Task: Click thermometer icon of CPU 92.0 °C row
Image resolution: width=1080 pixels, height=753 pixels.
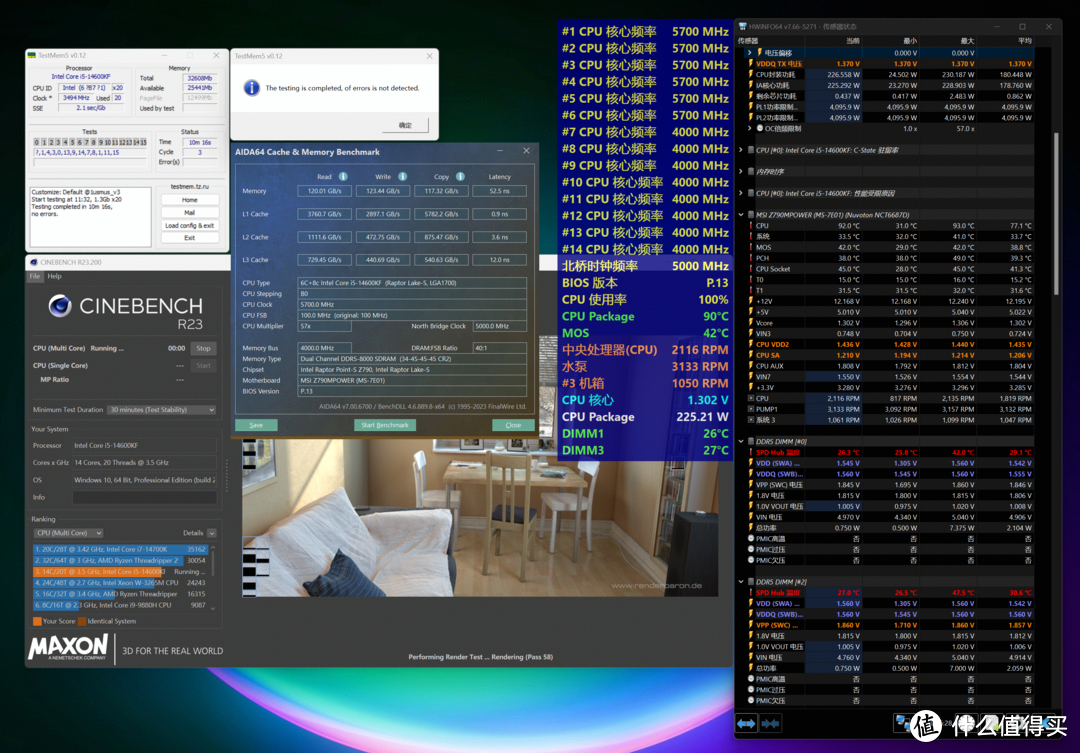Action: [x=751, y=225]
